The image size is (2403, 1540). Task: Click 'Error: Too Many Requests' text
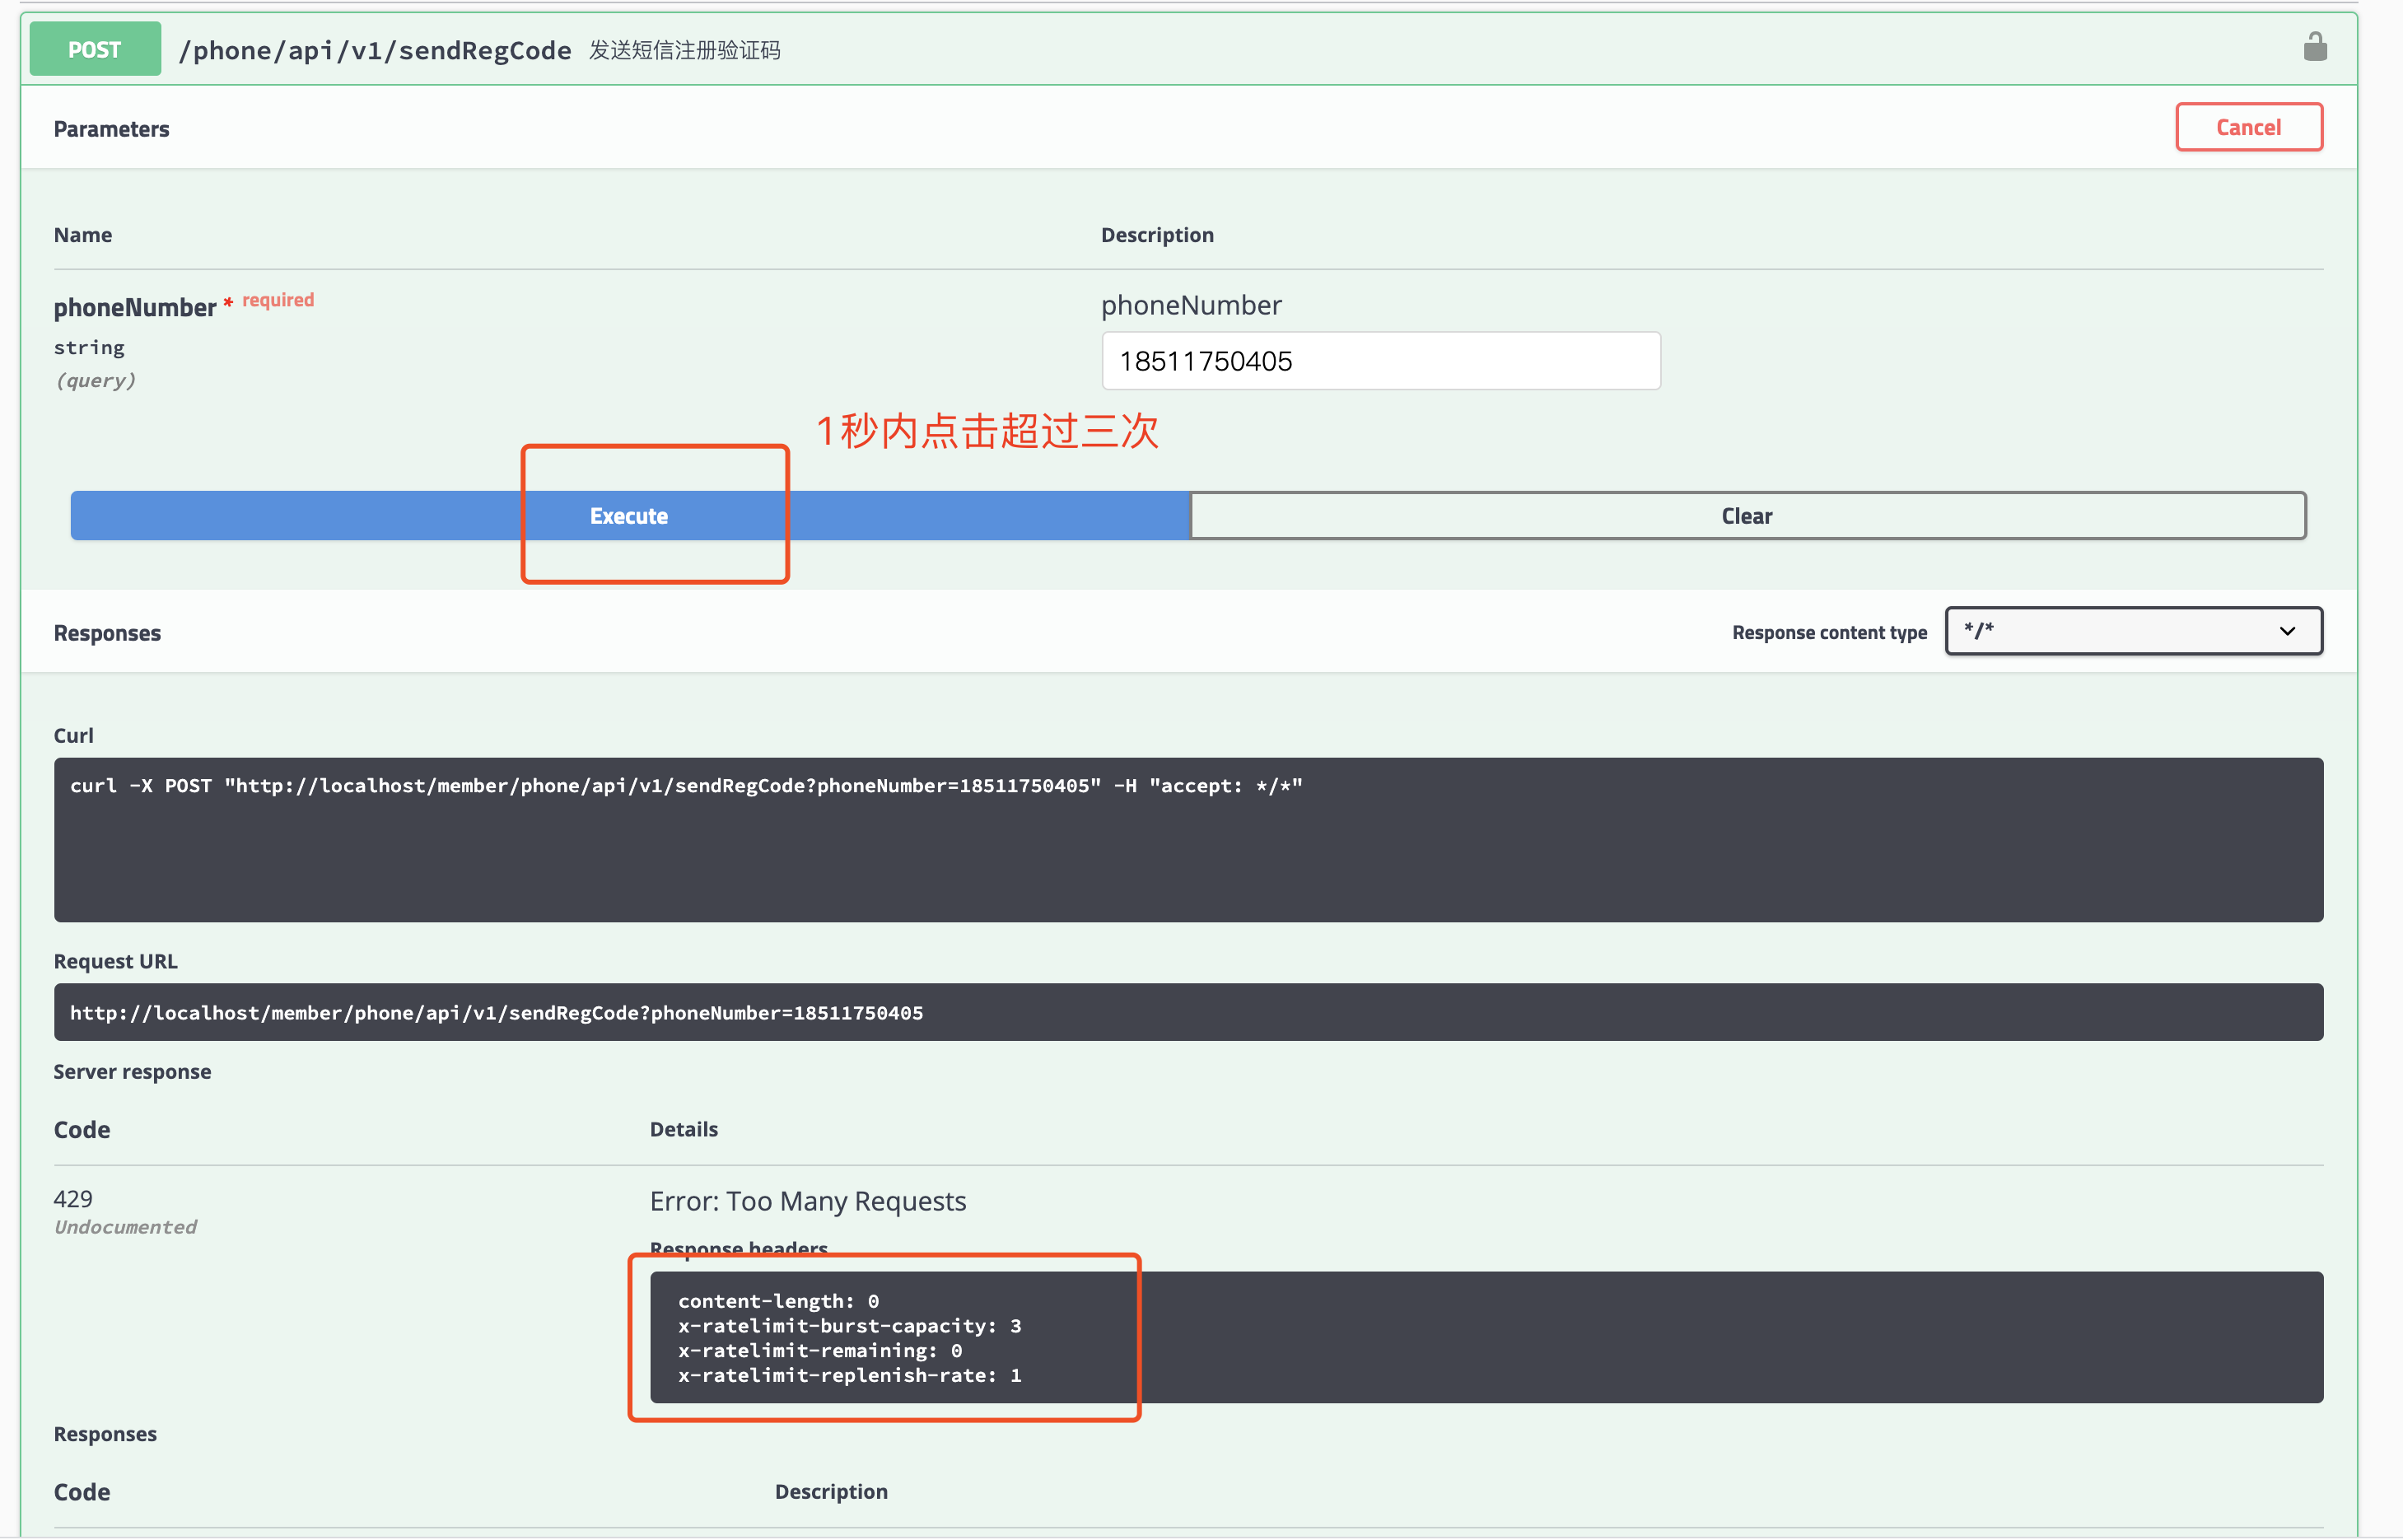click(808, 1201)
